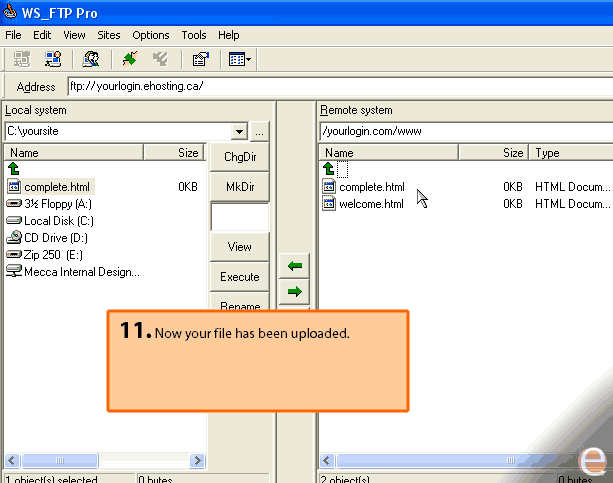Click the green Quick Connect plug icon
This screenshot has width=613, height=483.
(x=130, y=59)
